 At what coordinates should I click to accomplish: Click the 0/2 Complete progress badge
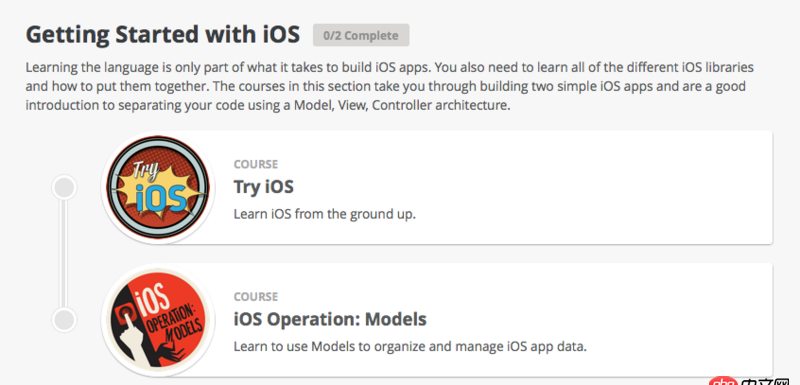point(361,35)
